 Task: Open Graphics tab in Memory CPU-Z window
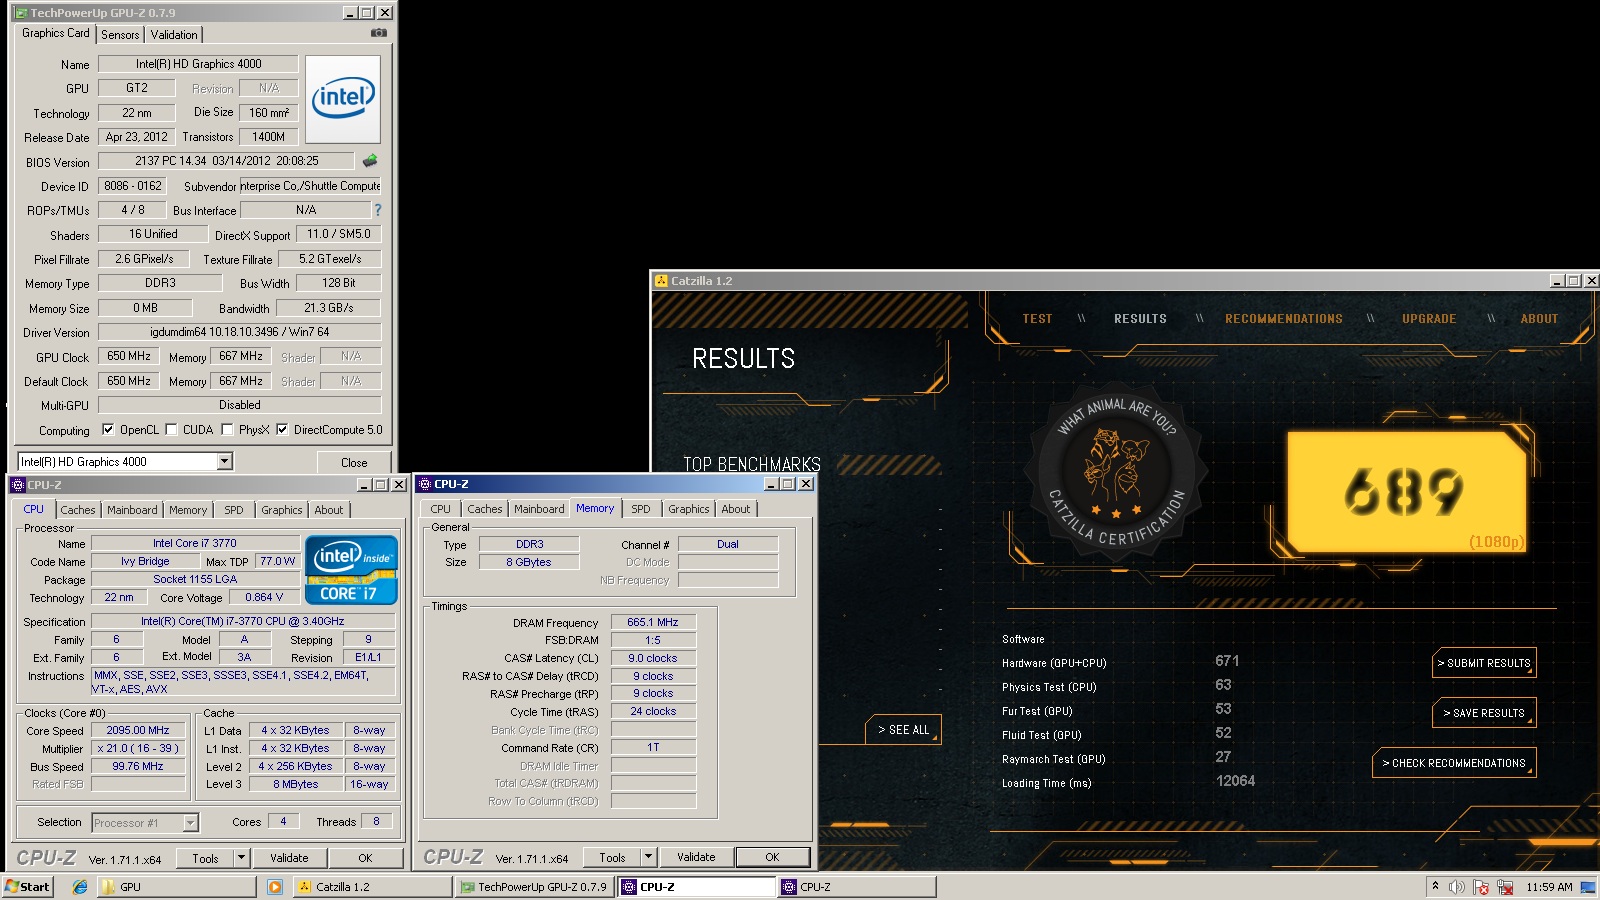(689, 509)
